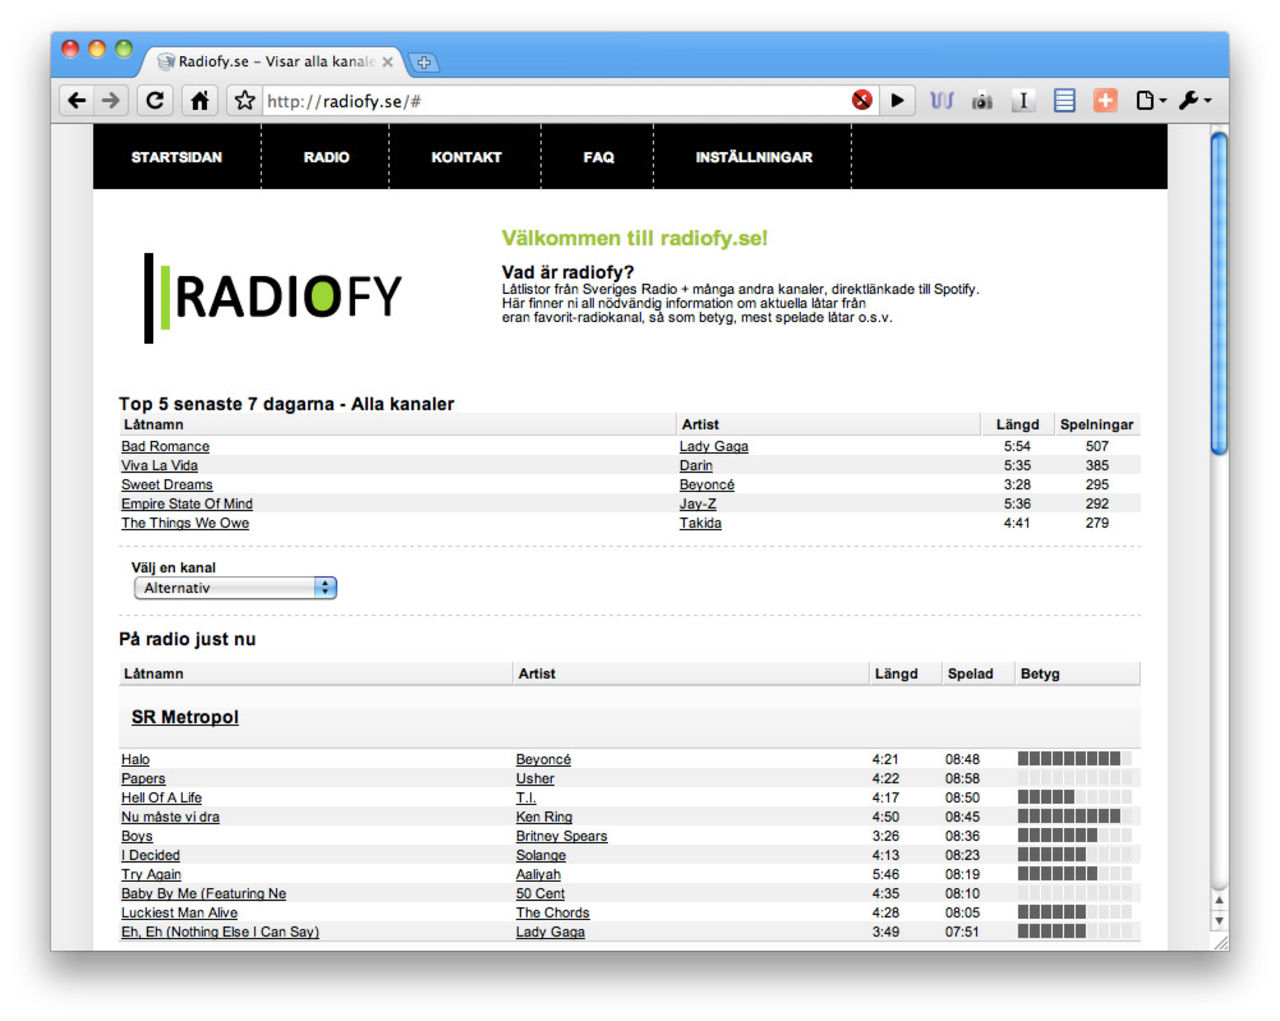
Task: Open the squiggly W extension icon
Action: click(941, 100)
